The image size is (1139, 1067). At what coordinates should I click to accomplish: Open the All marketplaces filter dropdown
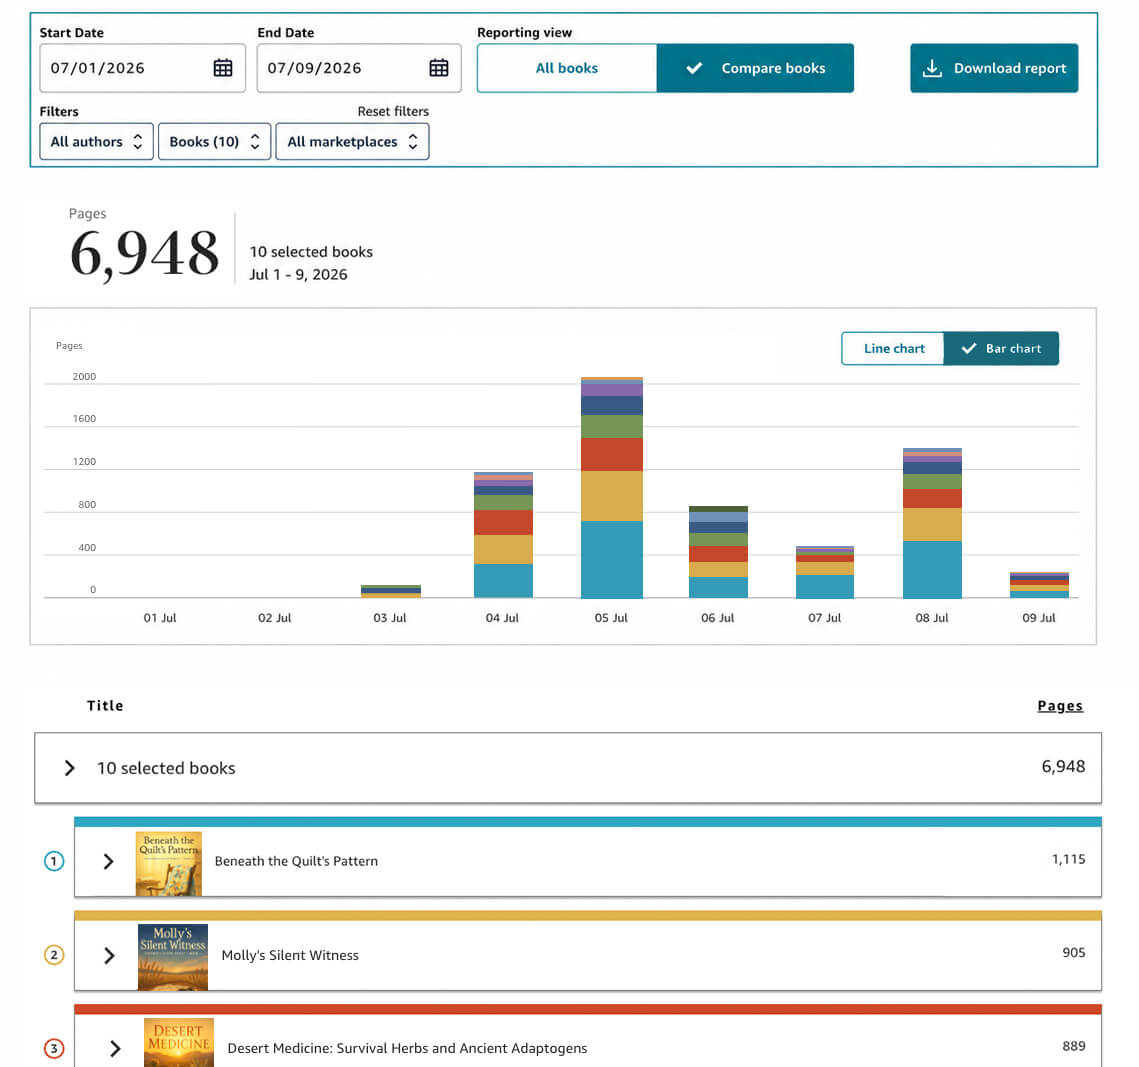coord(352,142)
